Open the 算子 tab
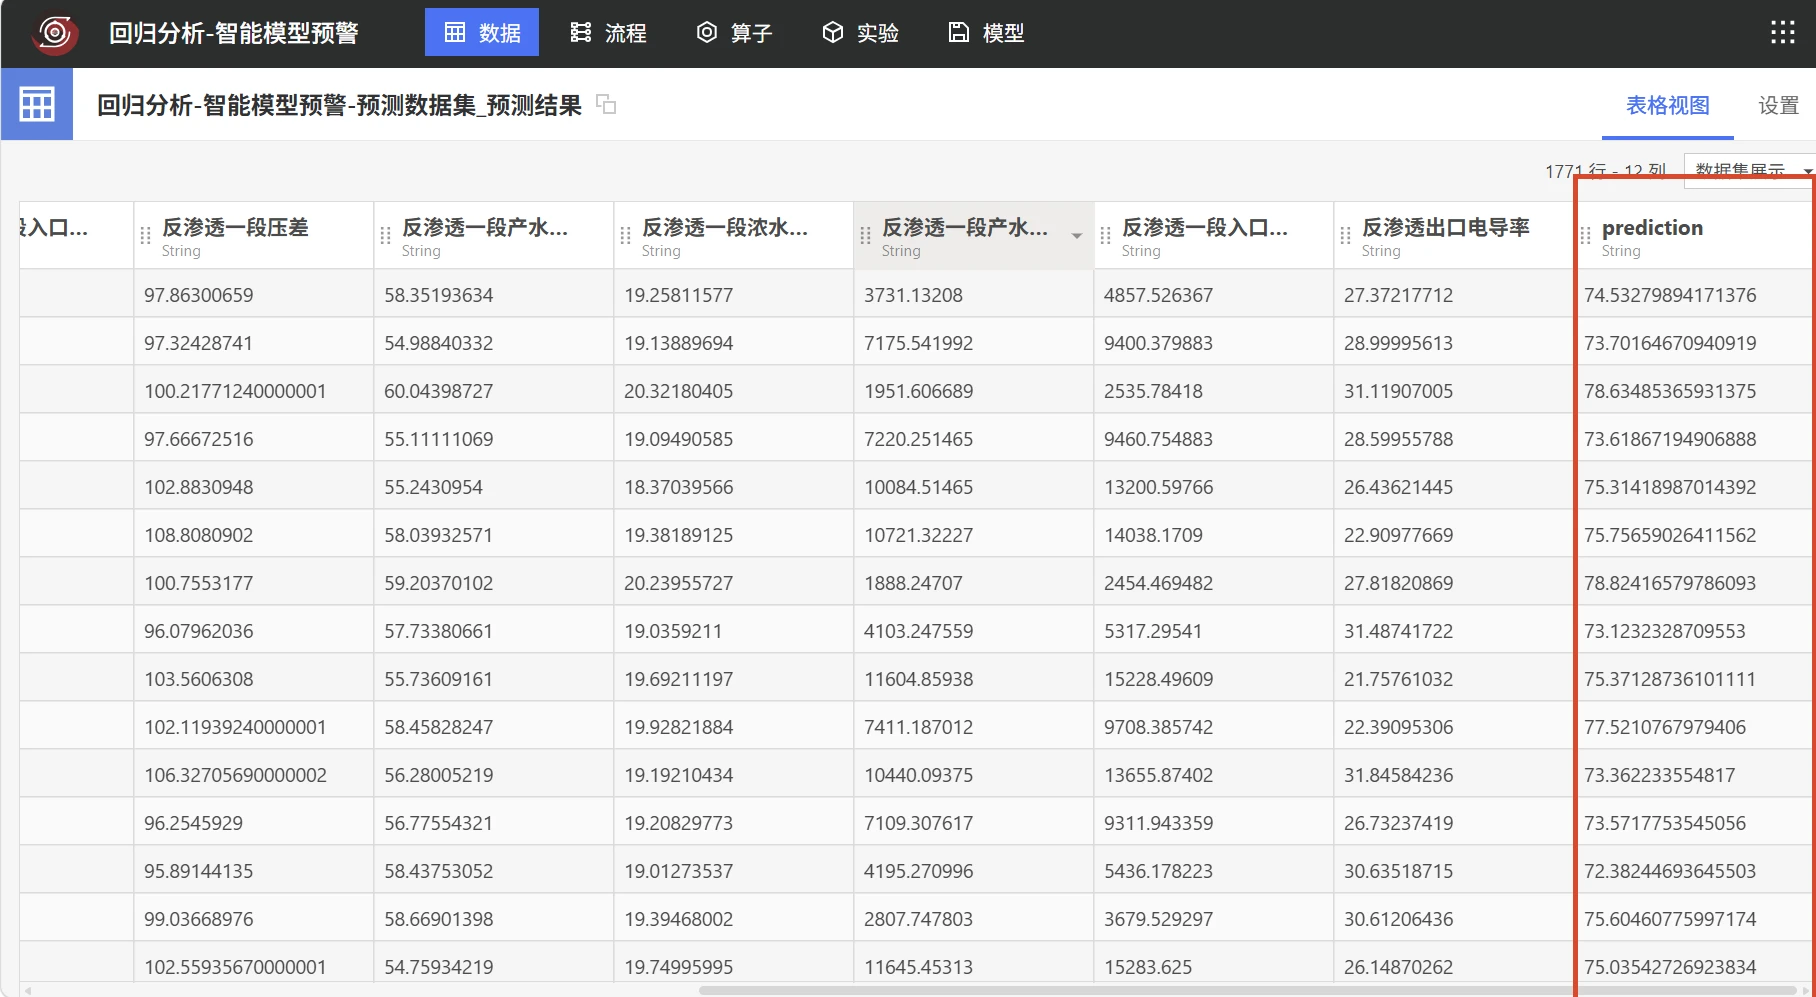The image size is (1816, 997). pos(734,33)
